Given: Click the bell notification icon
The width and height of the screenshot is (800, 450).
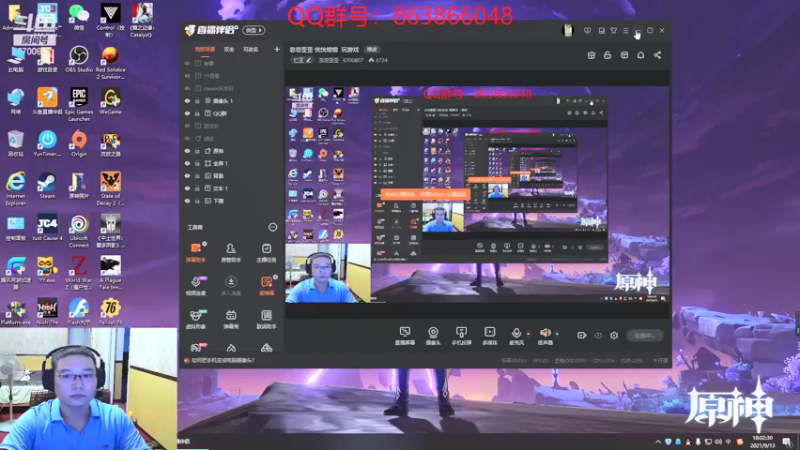Looking at the screenshot, I should [x=641, y=55].
